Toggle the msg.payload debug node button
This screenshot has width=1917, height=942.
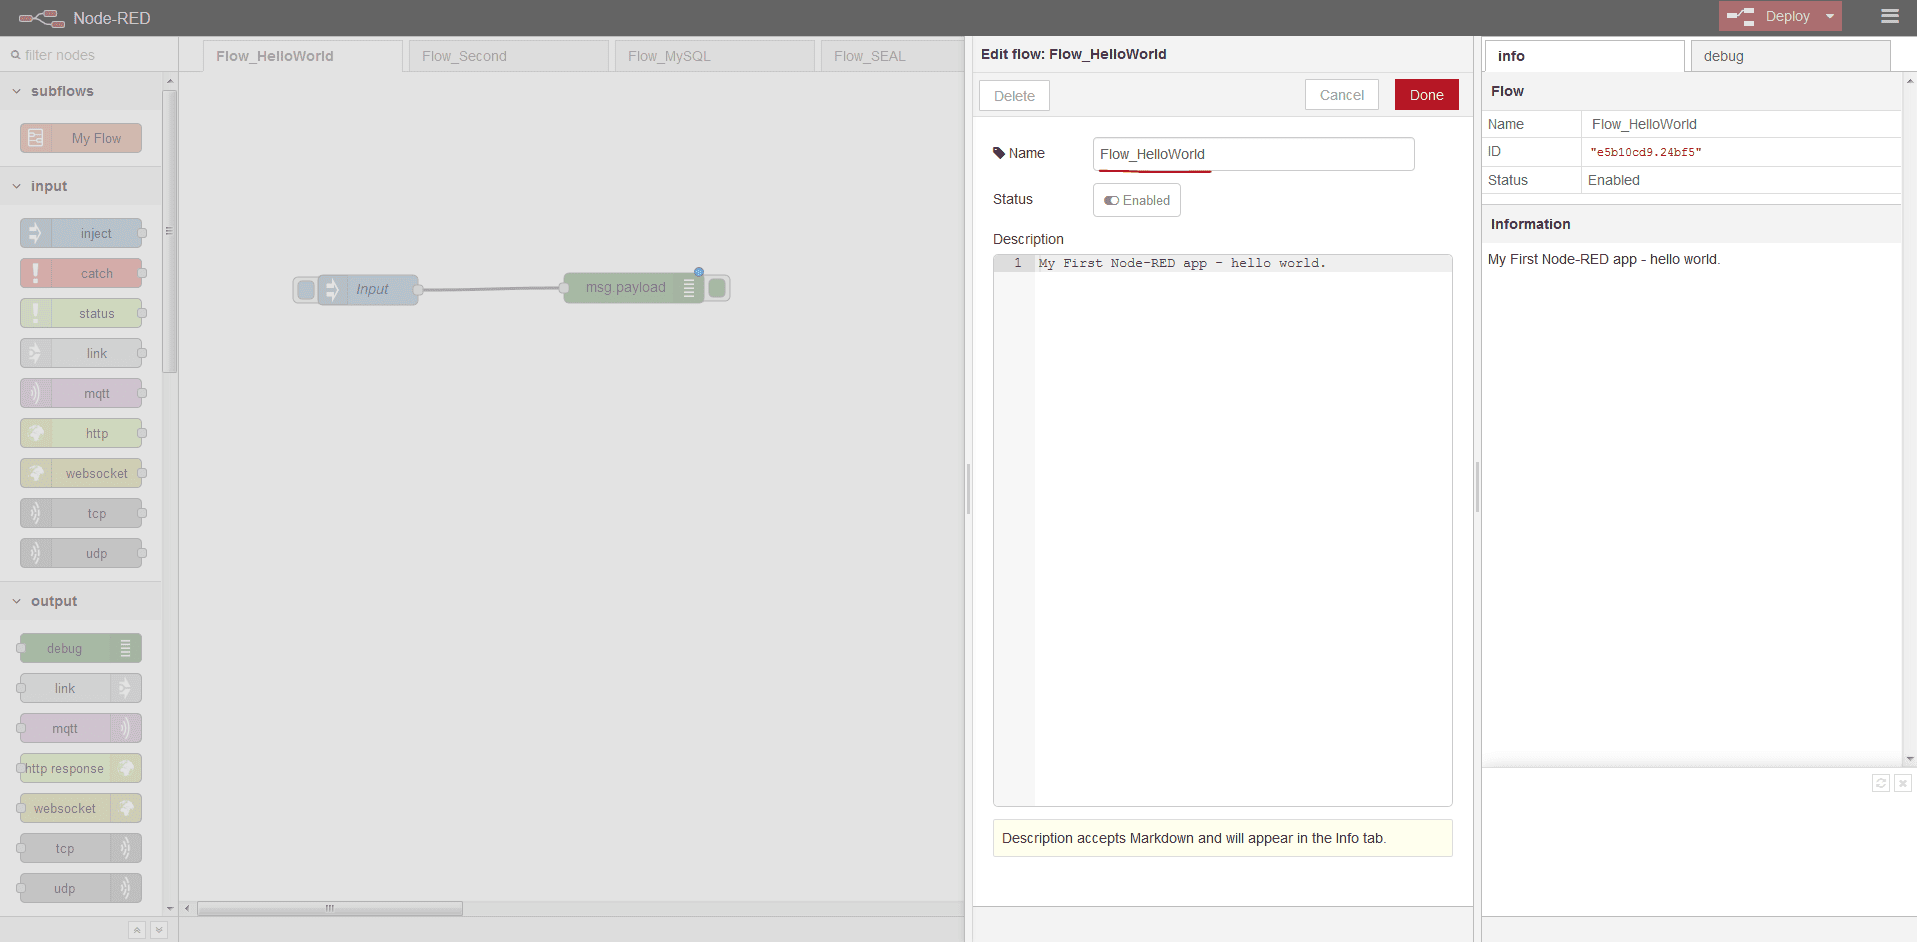(x=718, y=288)
